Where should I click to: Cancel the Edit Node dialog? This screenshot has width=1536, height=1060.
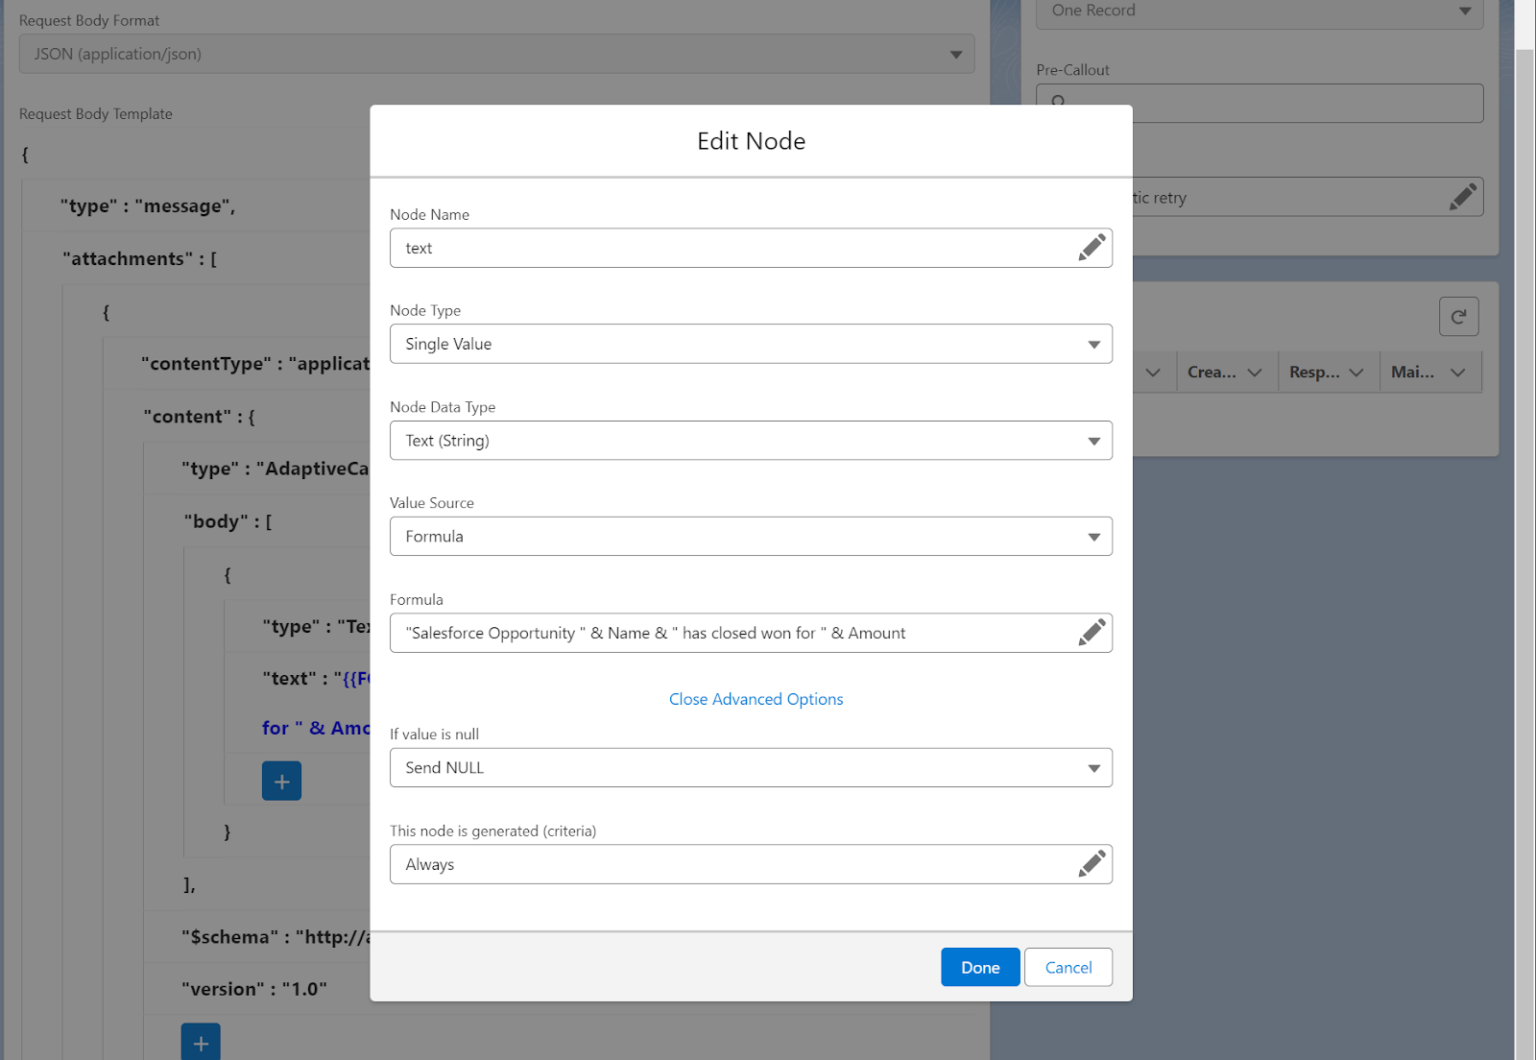pyautogui.click(x=1068, y=966)
